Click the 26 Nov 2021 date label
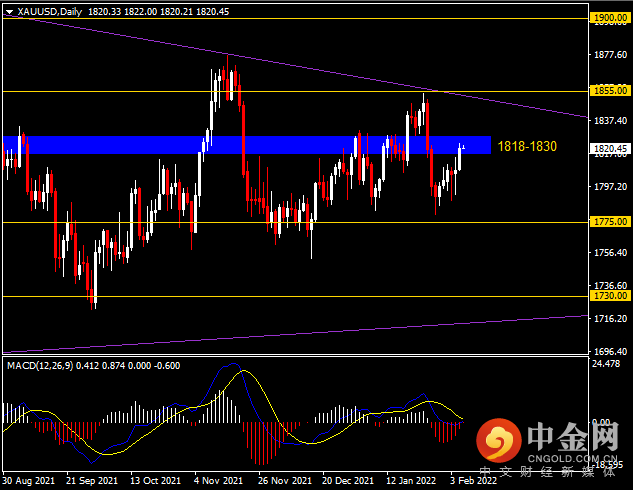 (285, 481)
